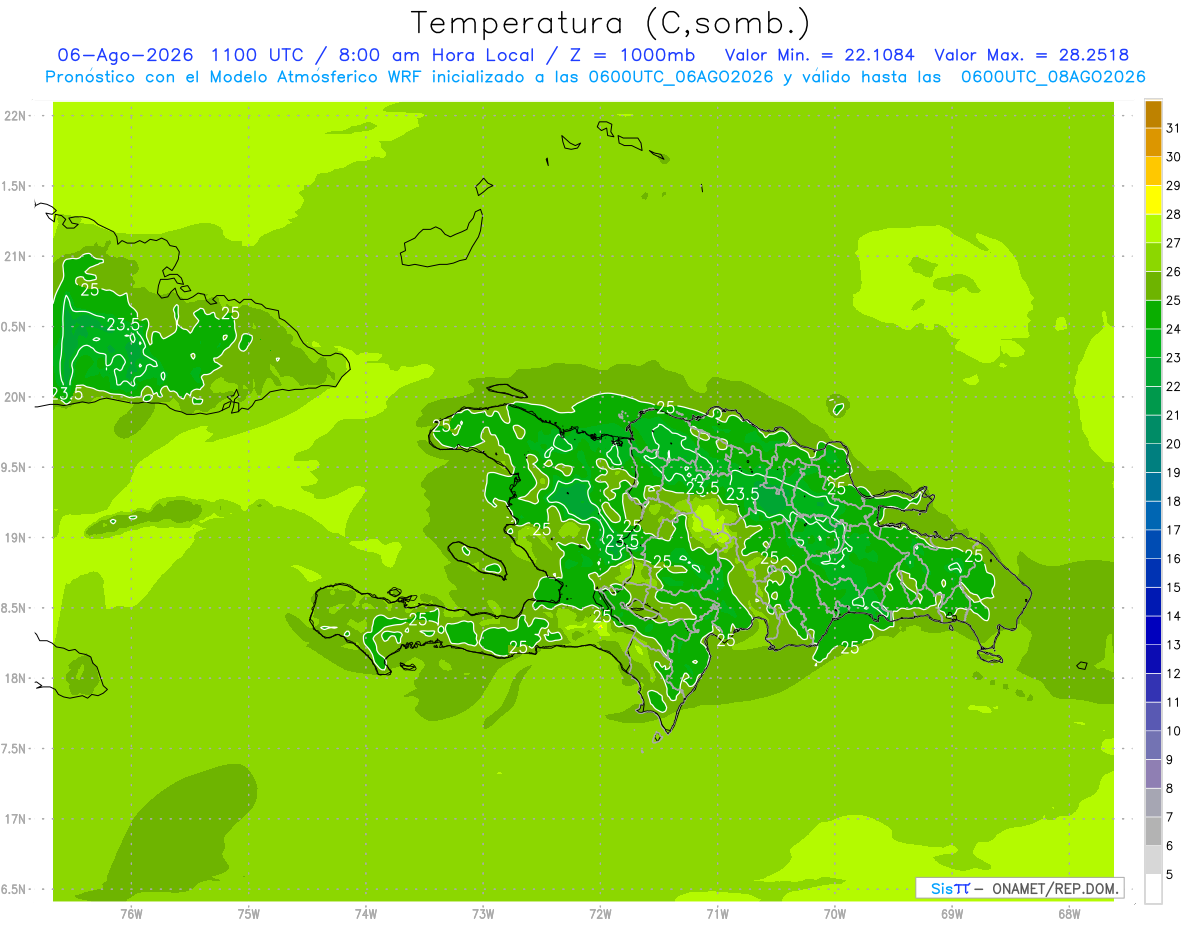Click the 'Valor Min. = 22.1084' value
Screen dimensions: 1200x927
[x=820, y=55]
